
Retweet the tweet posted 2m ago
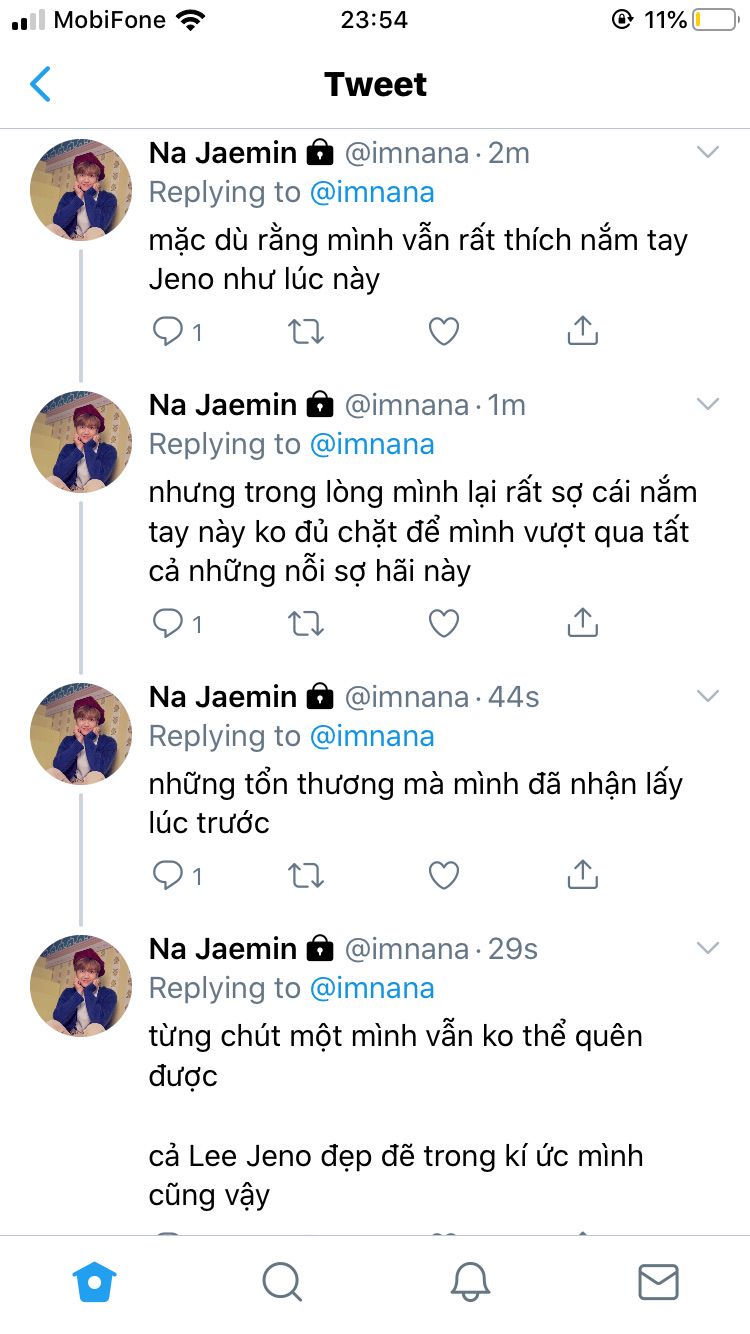[306, 331]
